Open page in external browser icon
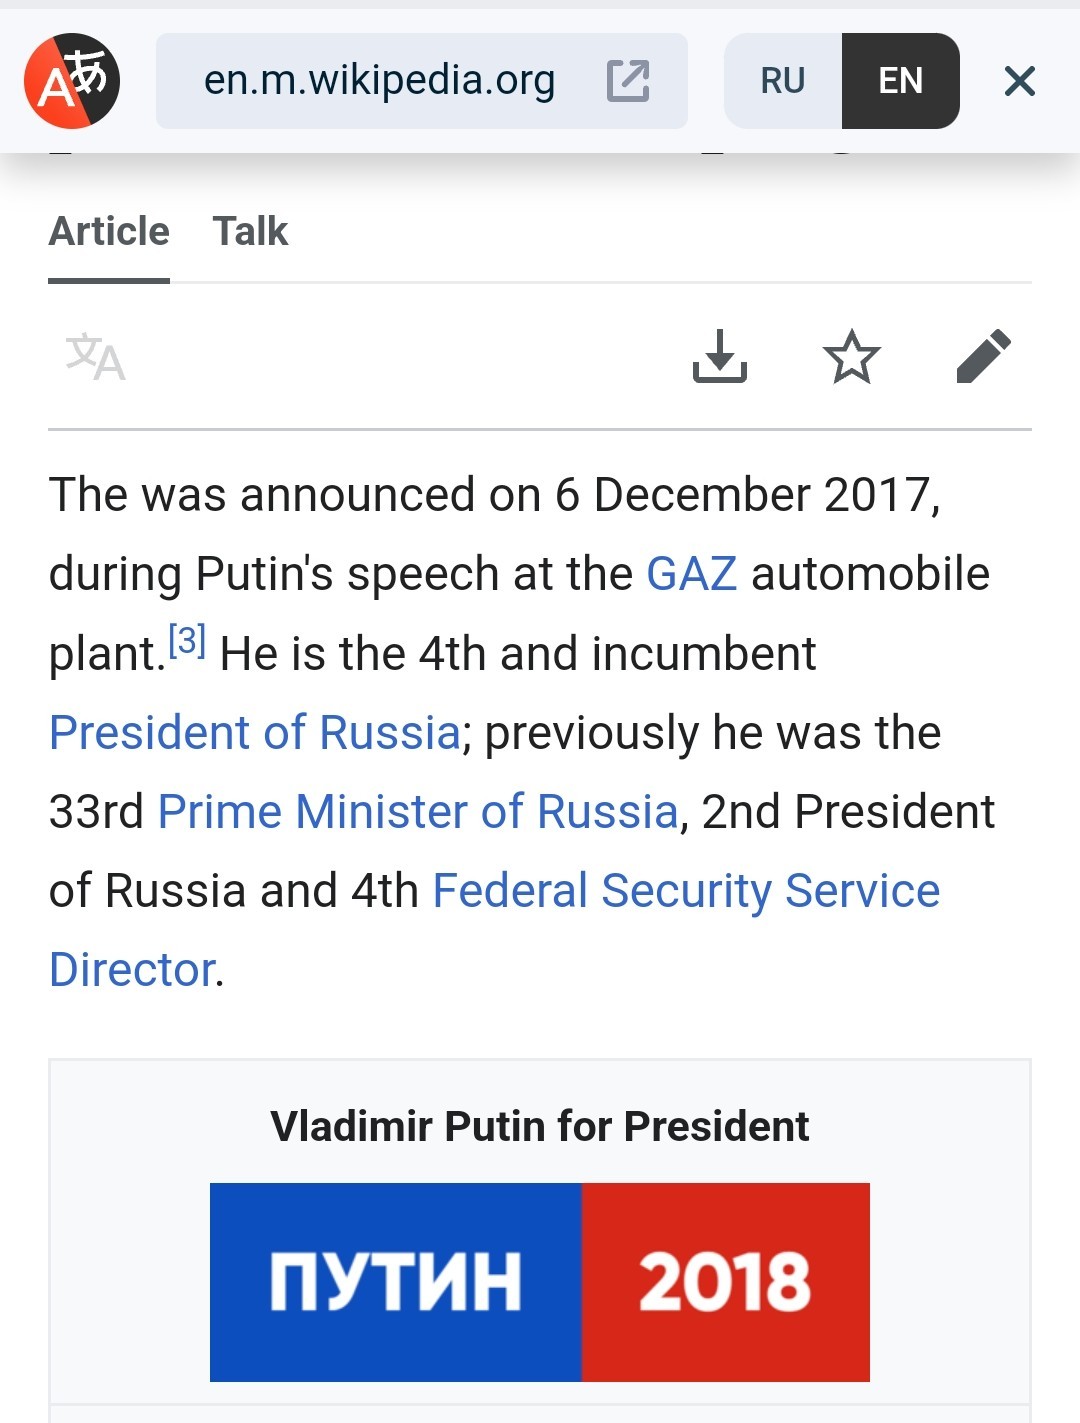 (628, 81)
